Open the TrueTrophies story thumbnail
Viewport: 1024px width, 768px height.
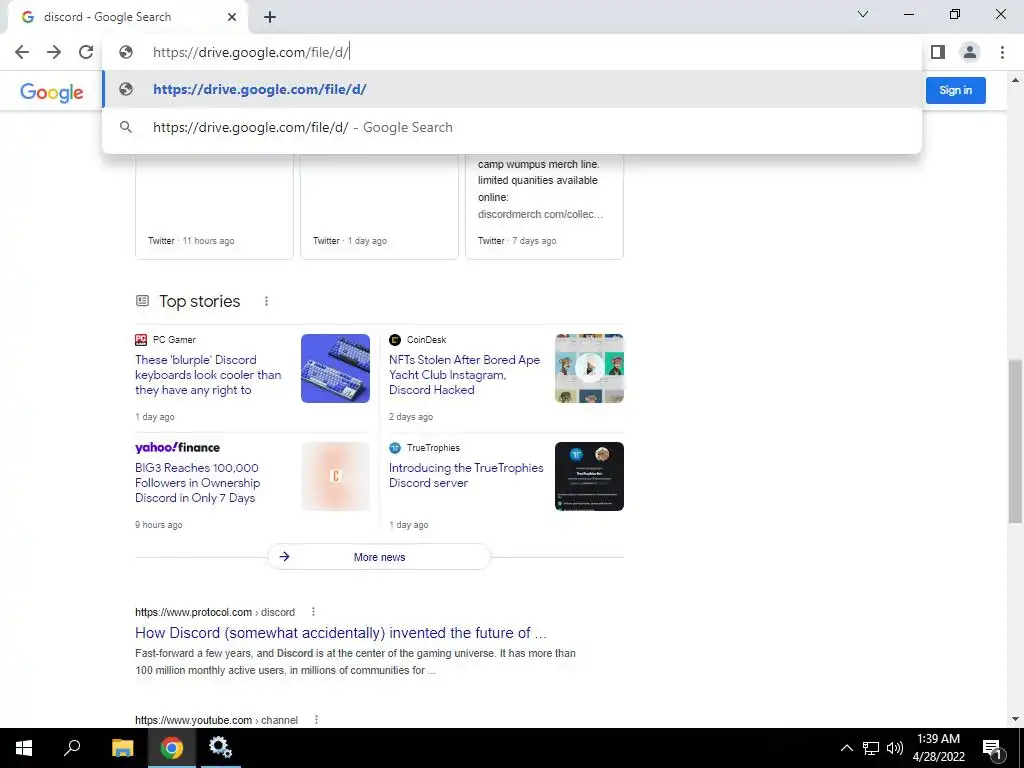(x=589, y=476)
